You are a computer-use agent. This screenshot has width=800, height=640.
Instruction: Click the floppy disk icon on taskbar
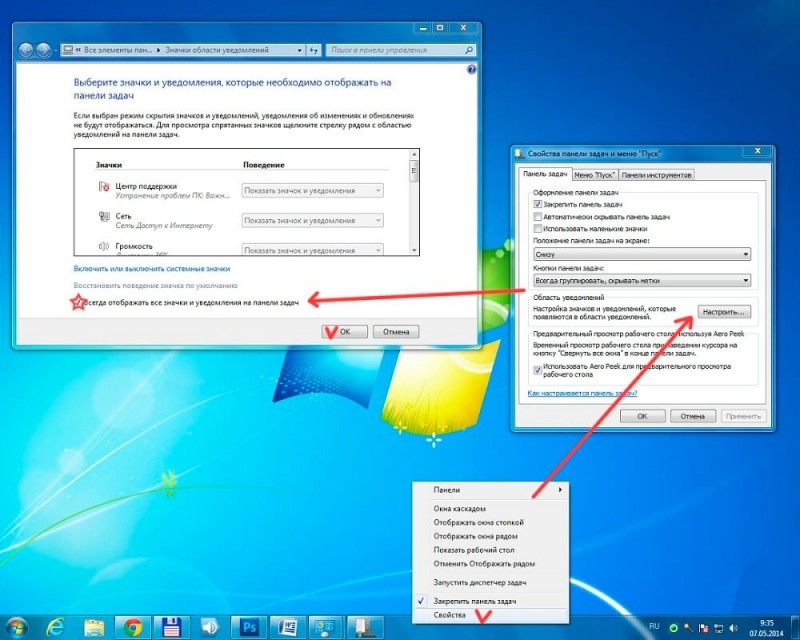coord(171,627)
